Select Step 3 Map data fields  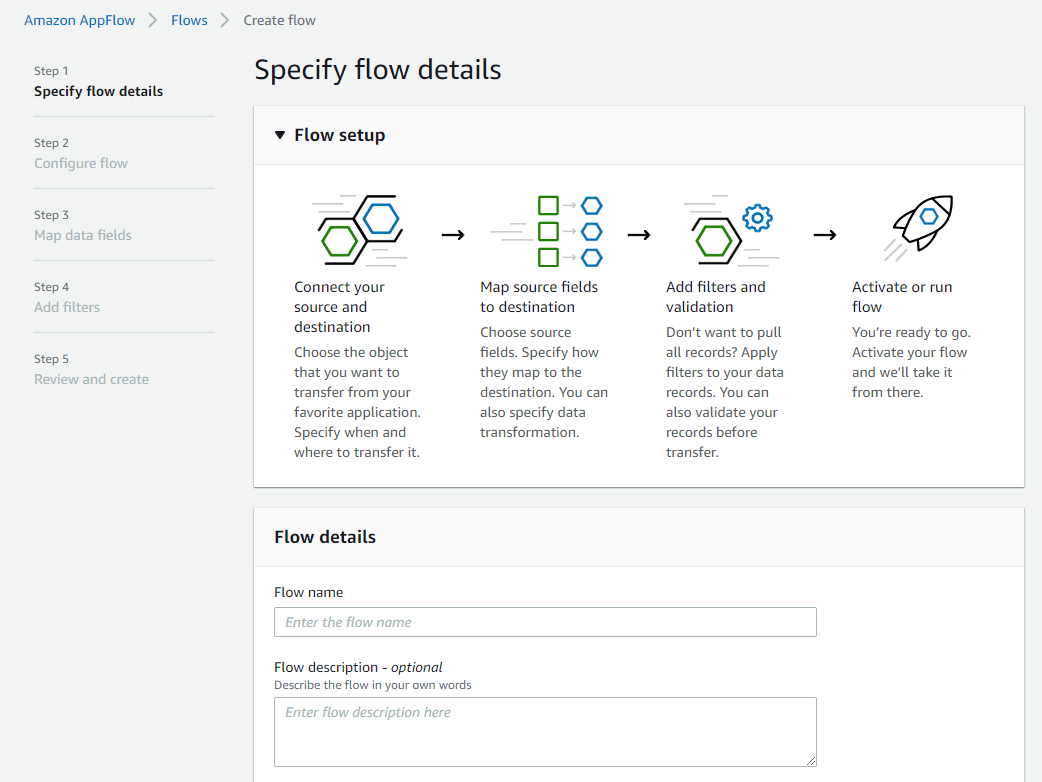point(85,235)
